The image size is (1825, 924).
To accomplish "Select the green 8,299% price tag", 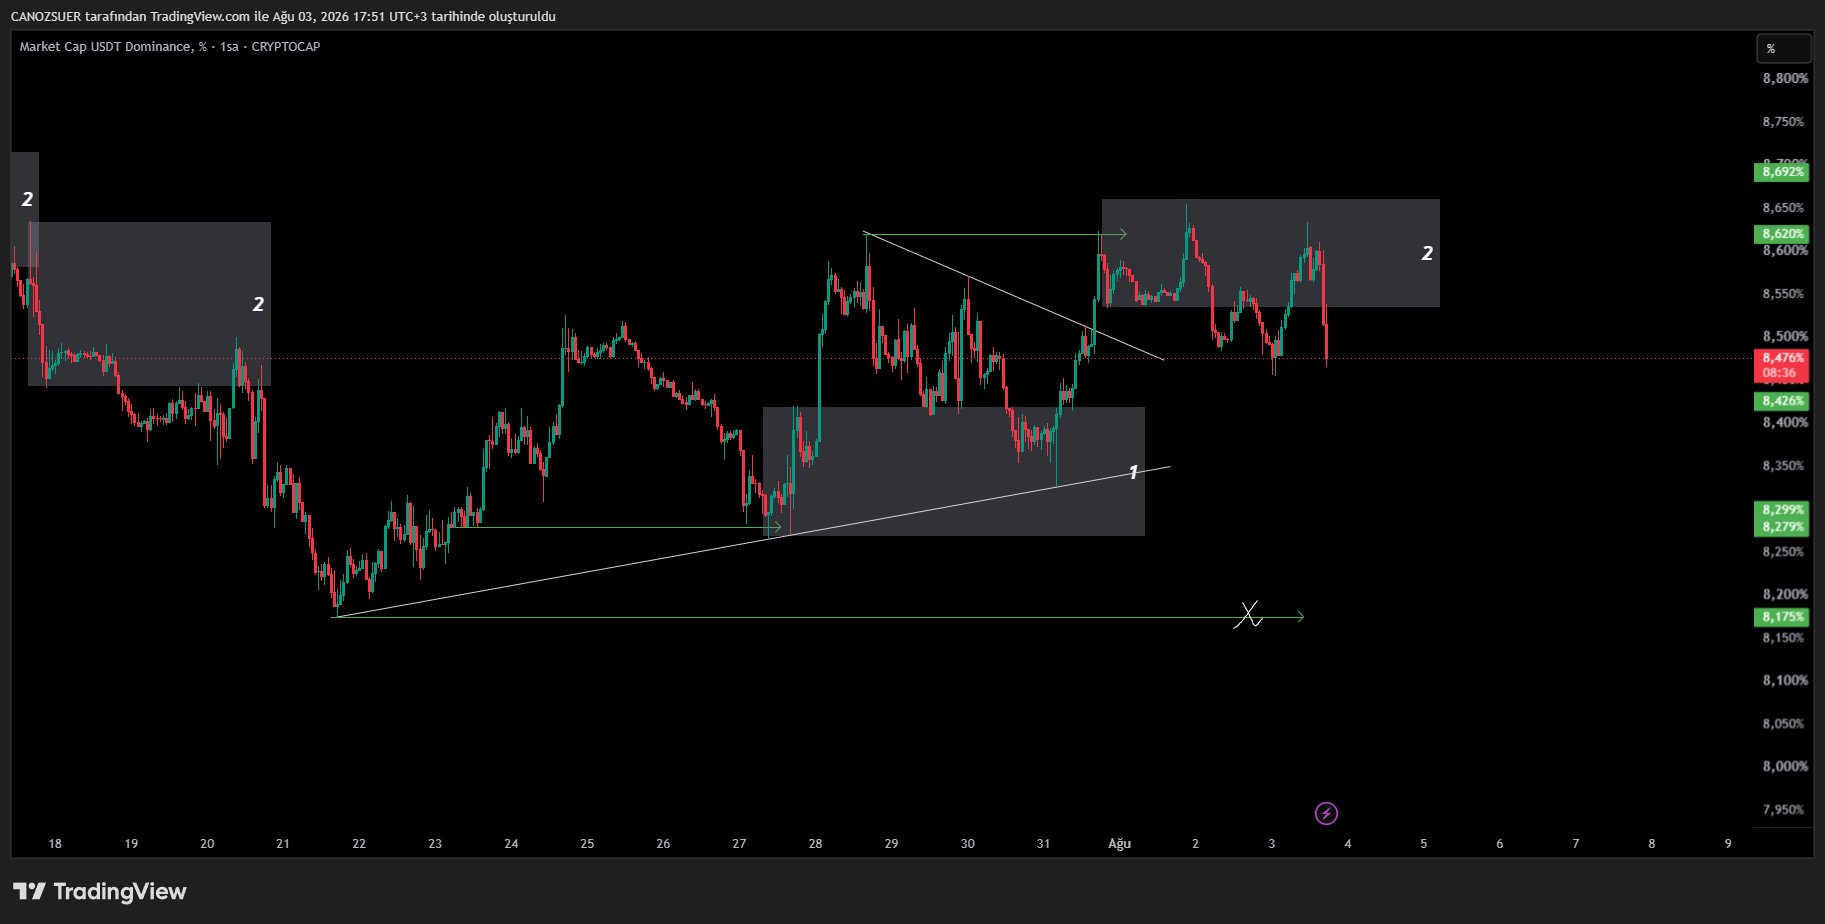I will (1782, 510).
